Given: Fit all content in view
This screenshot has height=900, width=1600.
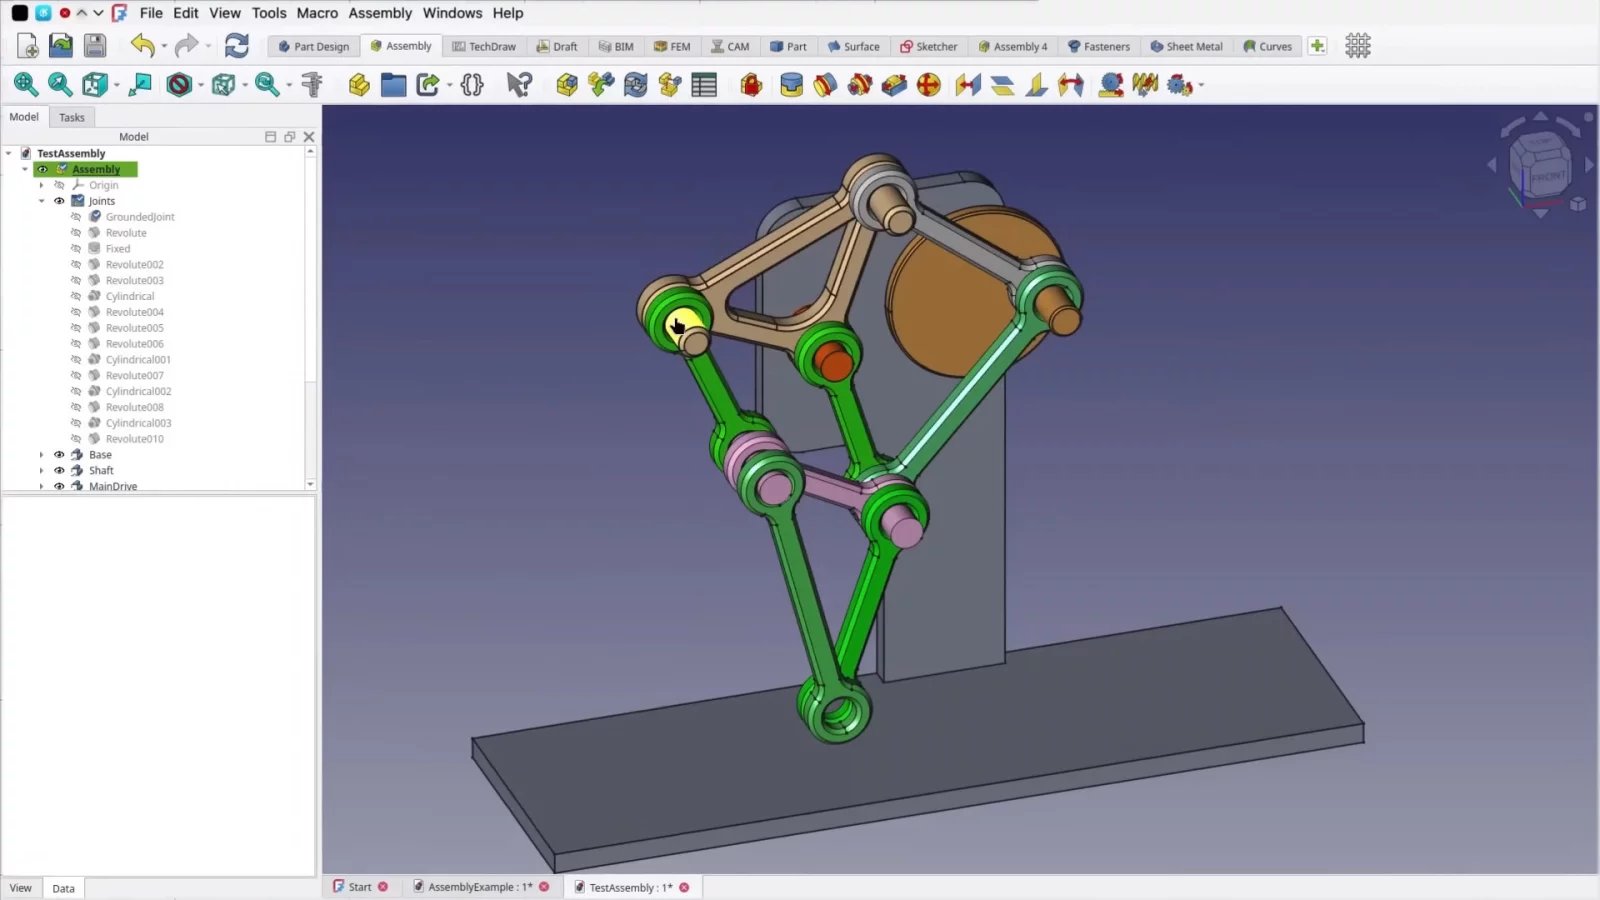Looking at the screenshot, I should 26,85.
